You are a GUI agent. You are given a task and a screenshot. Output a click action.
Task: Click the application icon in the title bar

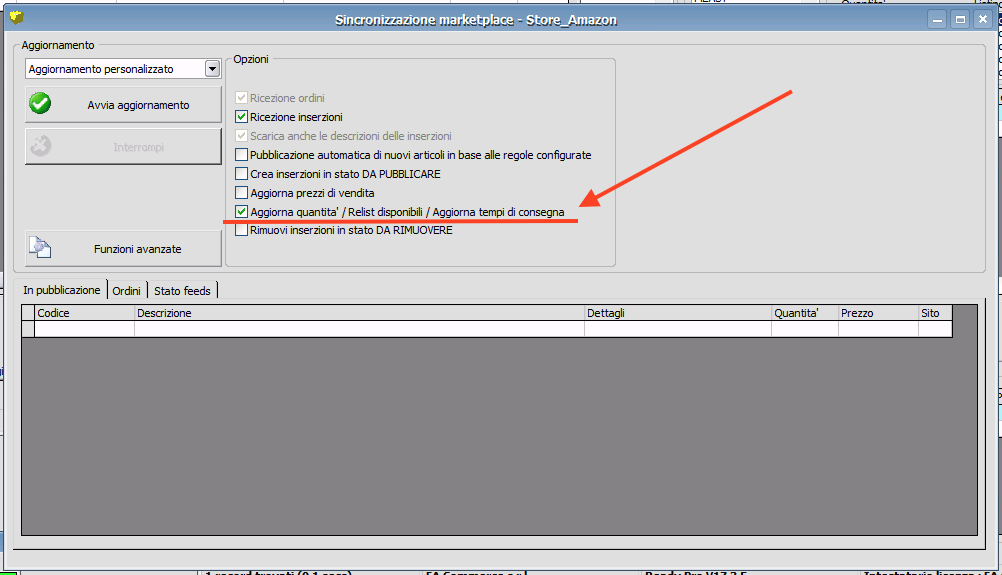point(17,18)
